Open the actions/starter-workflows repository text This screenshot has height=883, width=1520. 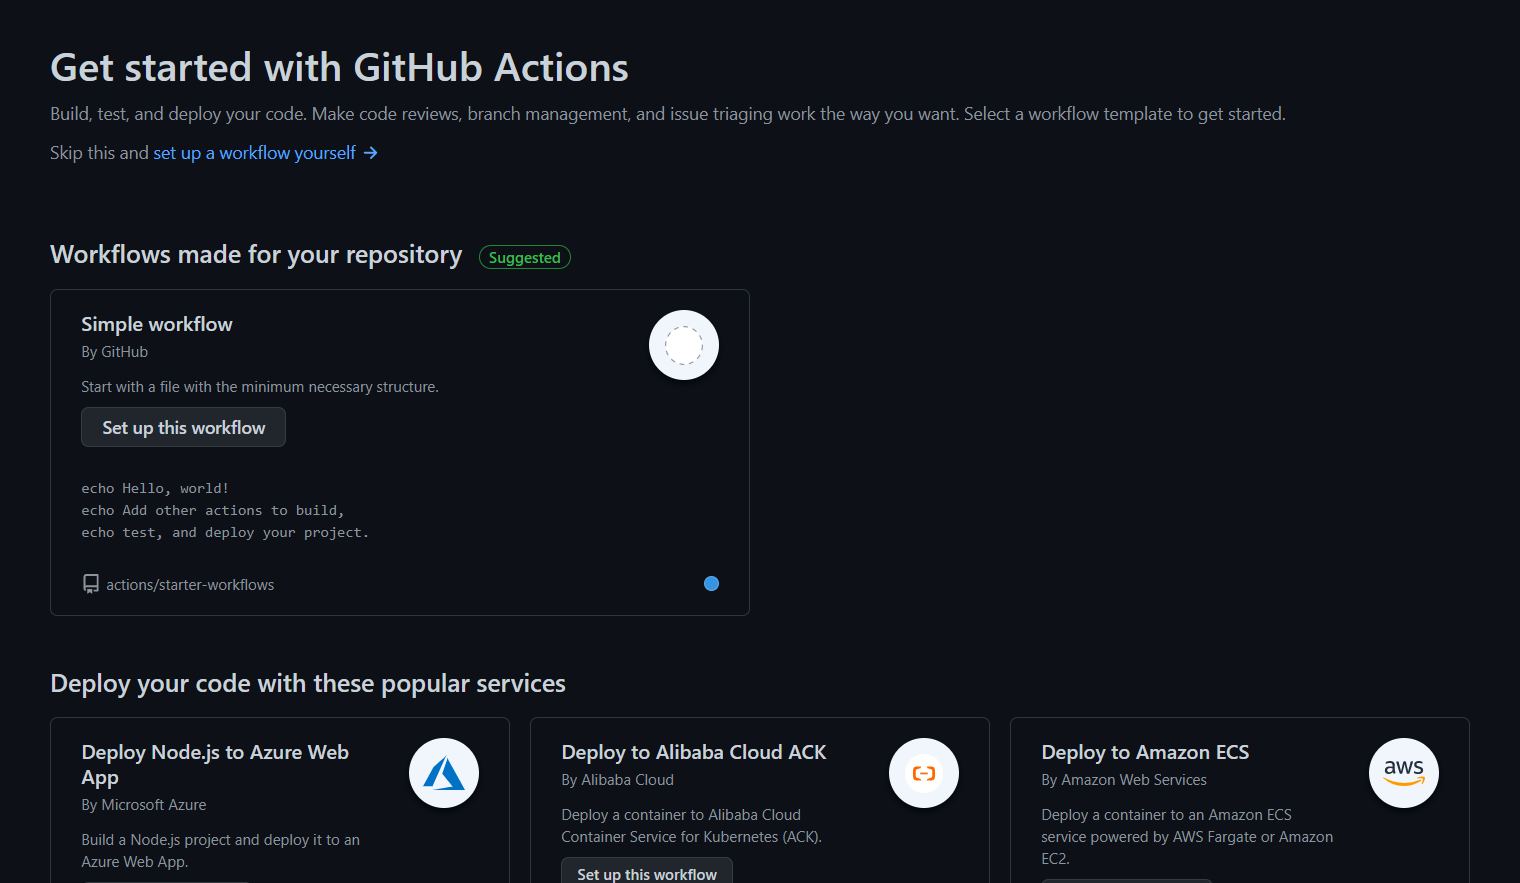[x=190, y=585]
